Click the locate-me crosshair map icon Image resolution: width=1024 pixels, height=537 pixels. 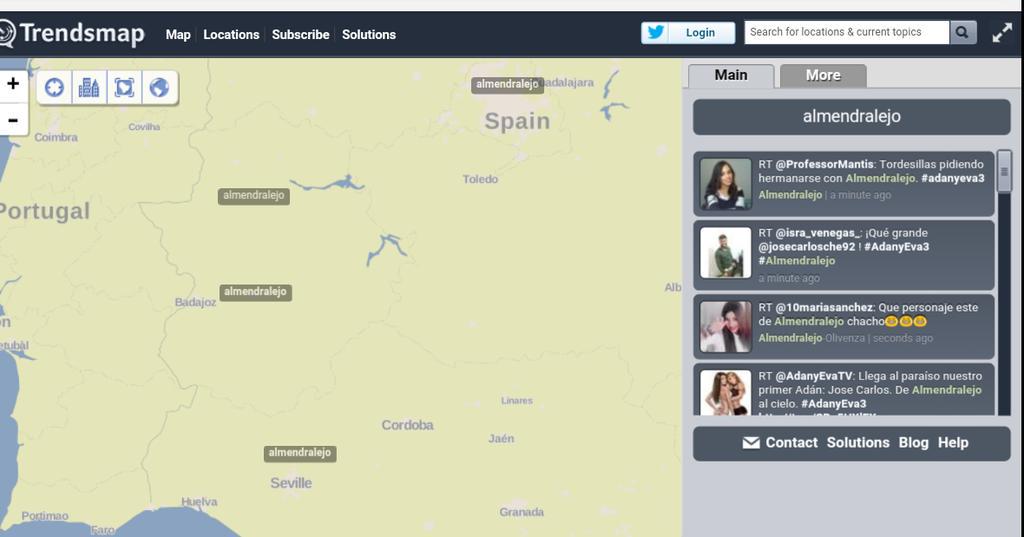tap(54, 87)
